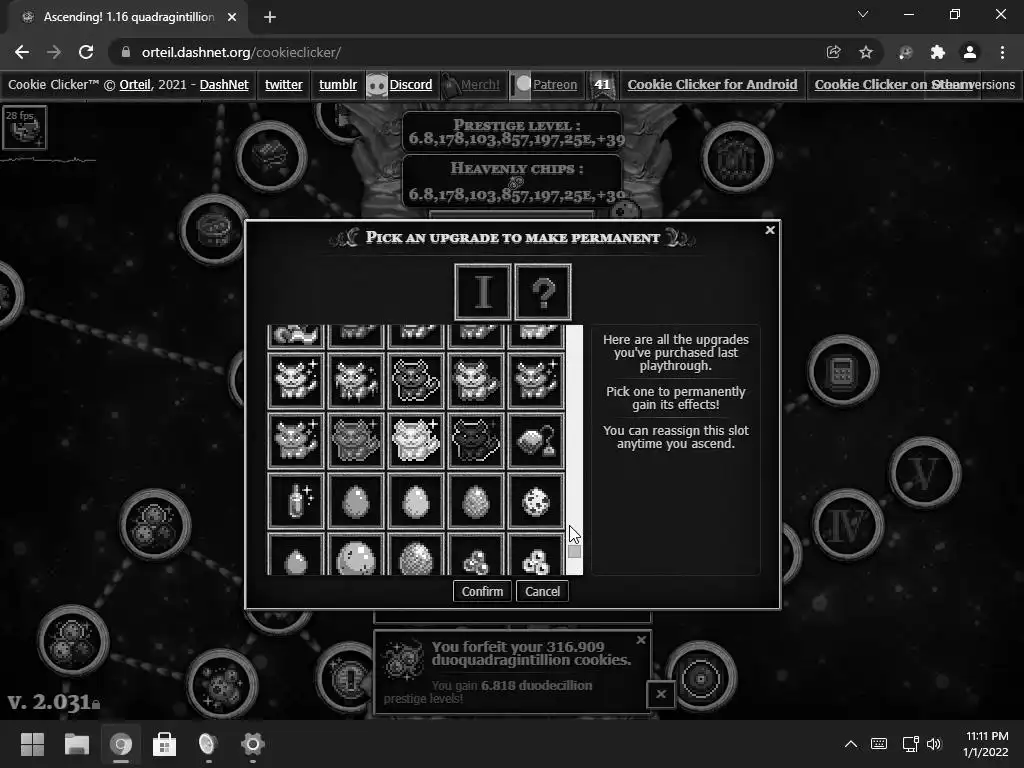Viewport: 1024px width, 768px height.
Task: Select the calculator-like heavenly upgrade node
Action: click(842, 371)
